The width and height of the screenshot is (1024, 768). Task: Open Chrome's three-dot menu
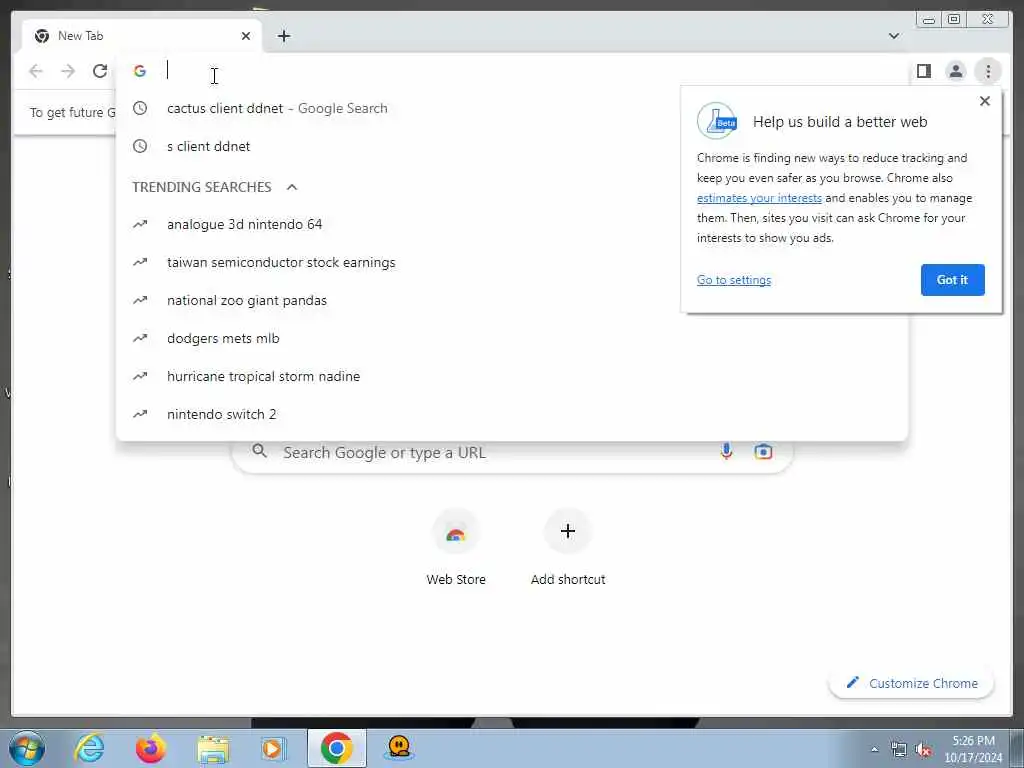coord(988,71)
